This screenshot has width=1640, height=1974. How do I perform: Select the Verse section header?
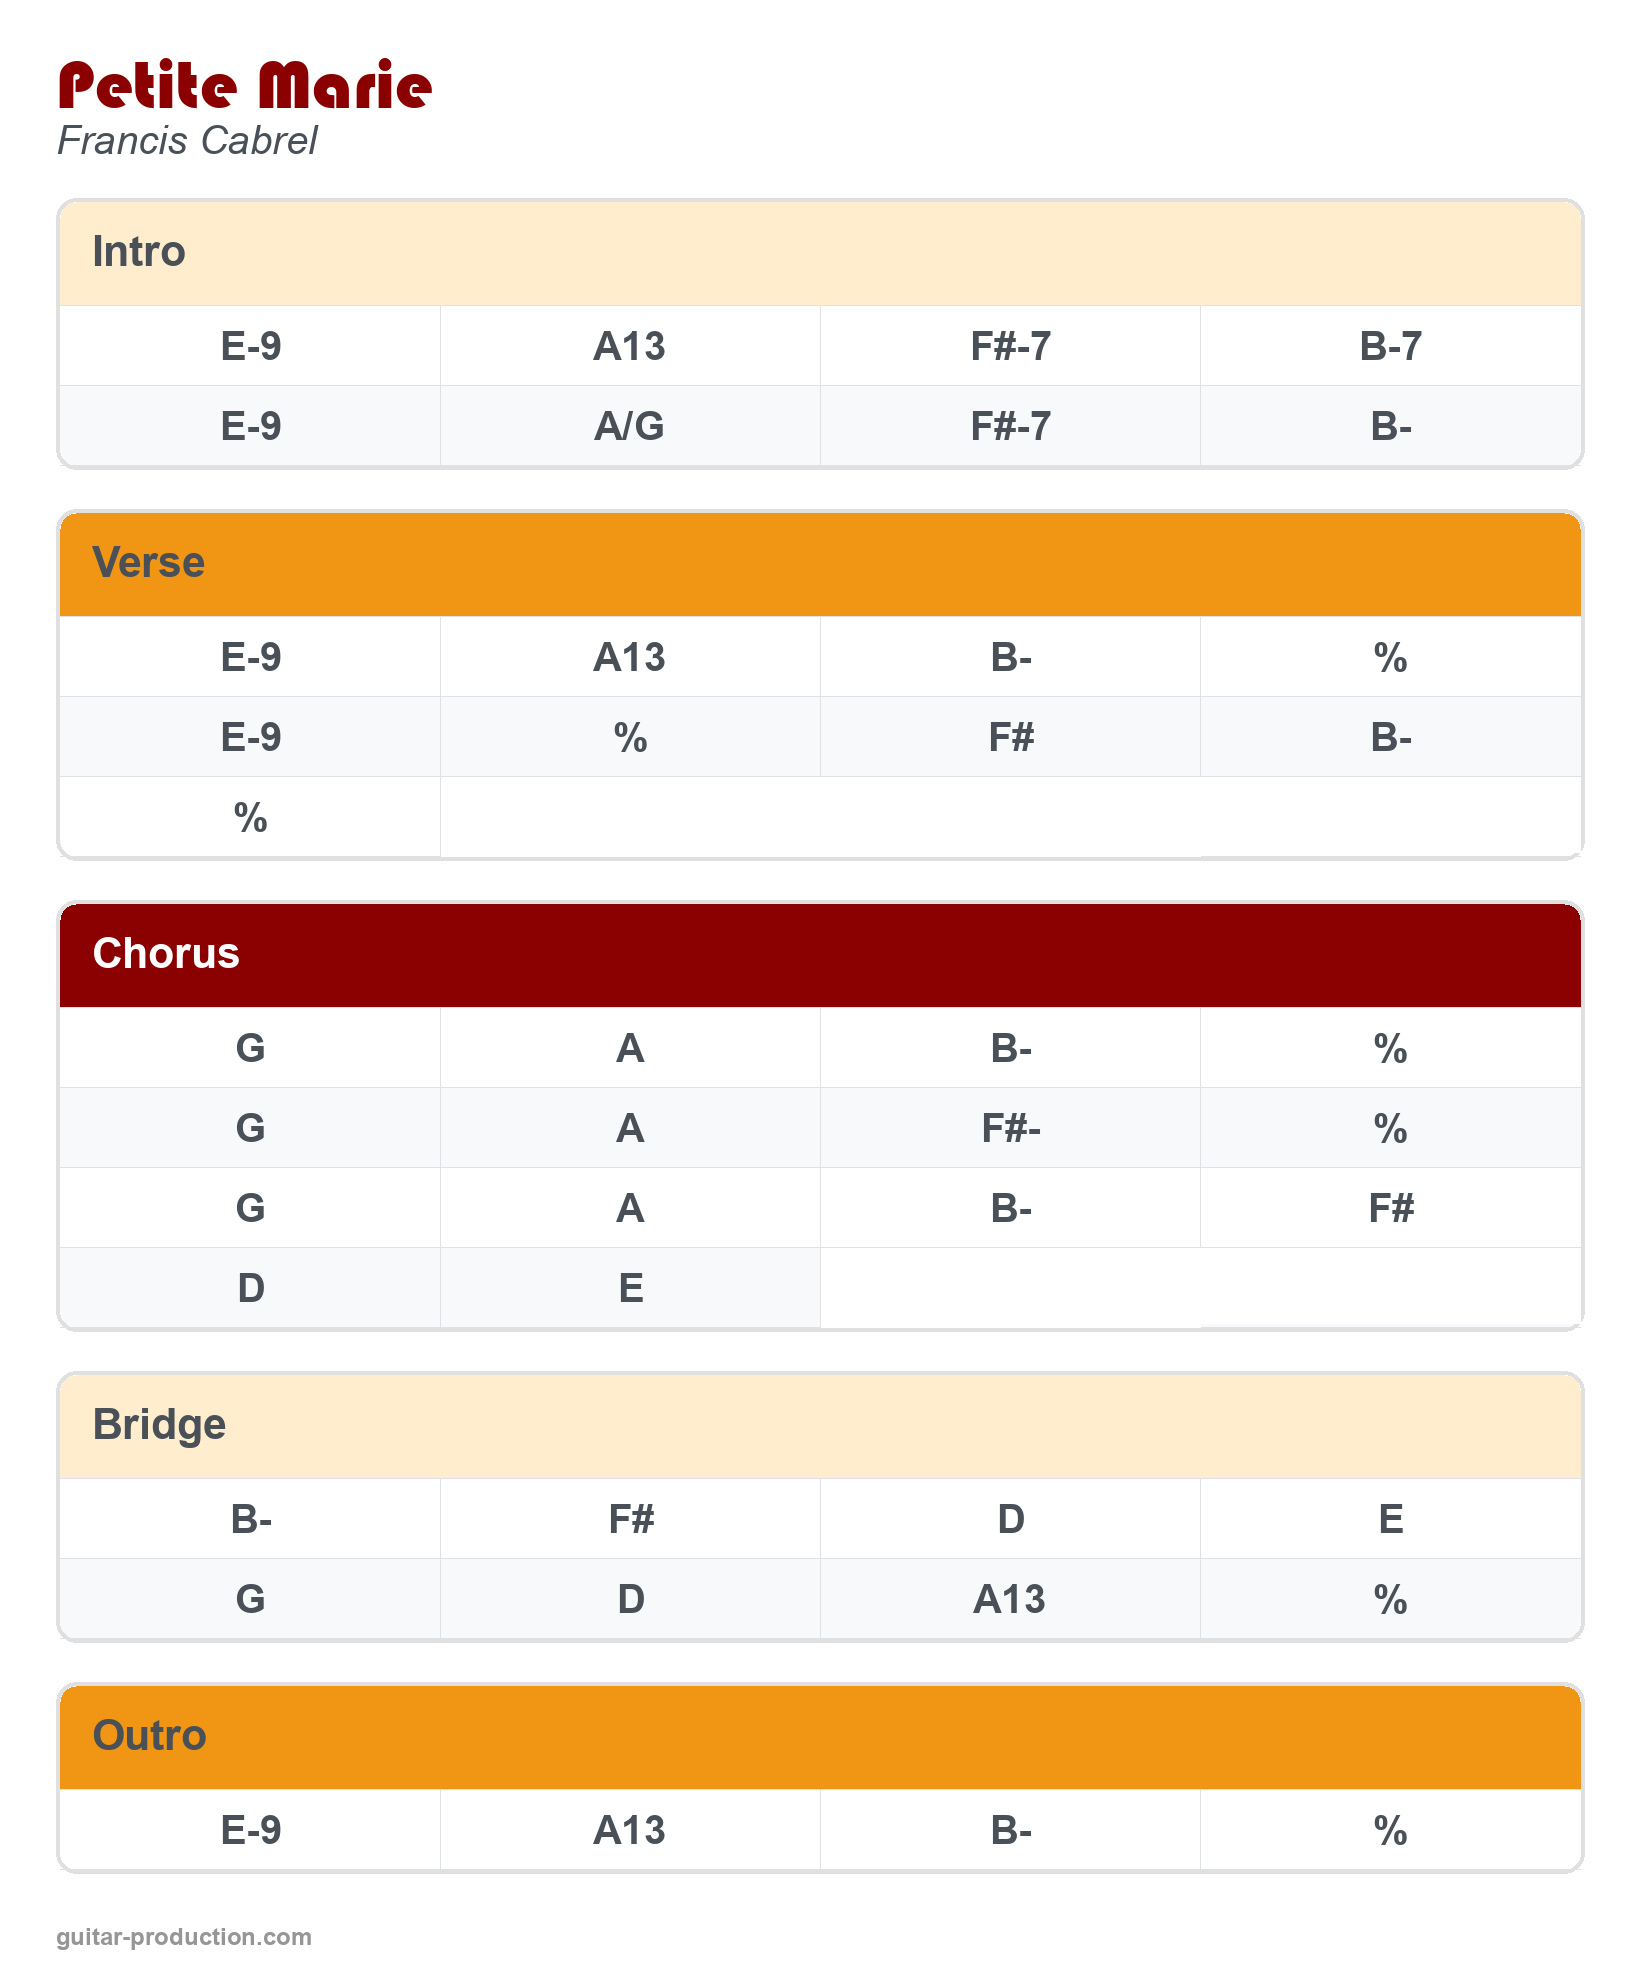[x=148, y=563]
